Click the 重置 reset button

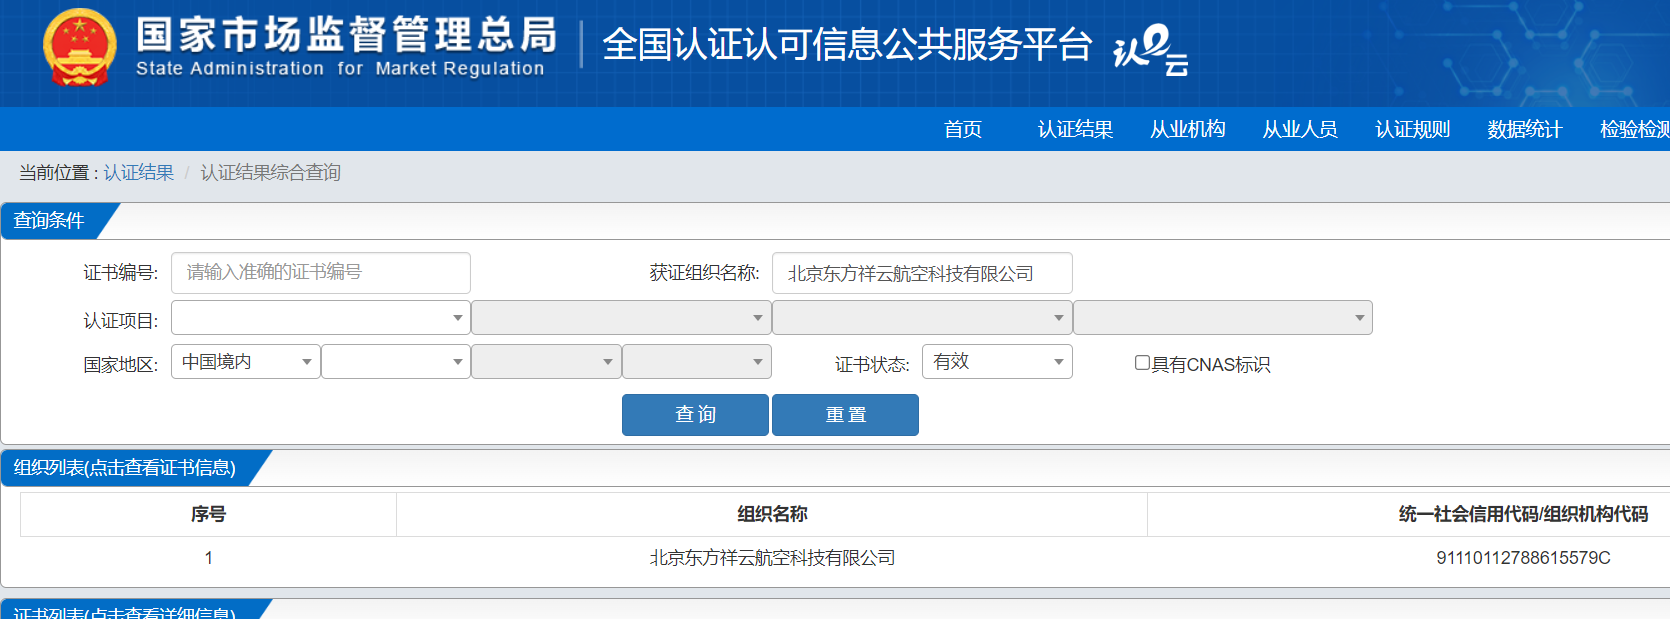pos(845,415)
